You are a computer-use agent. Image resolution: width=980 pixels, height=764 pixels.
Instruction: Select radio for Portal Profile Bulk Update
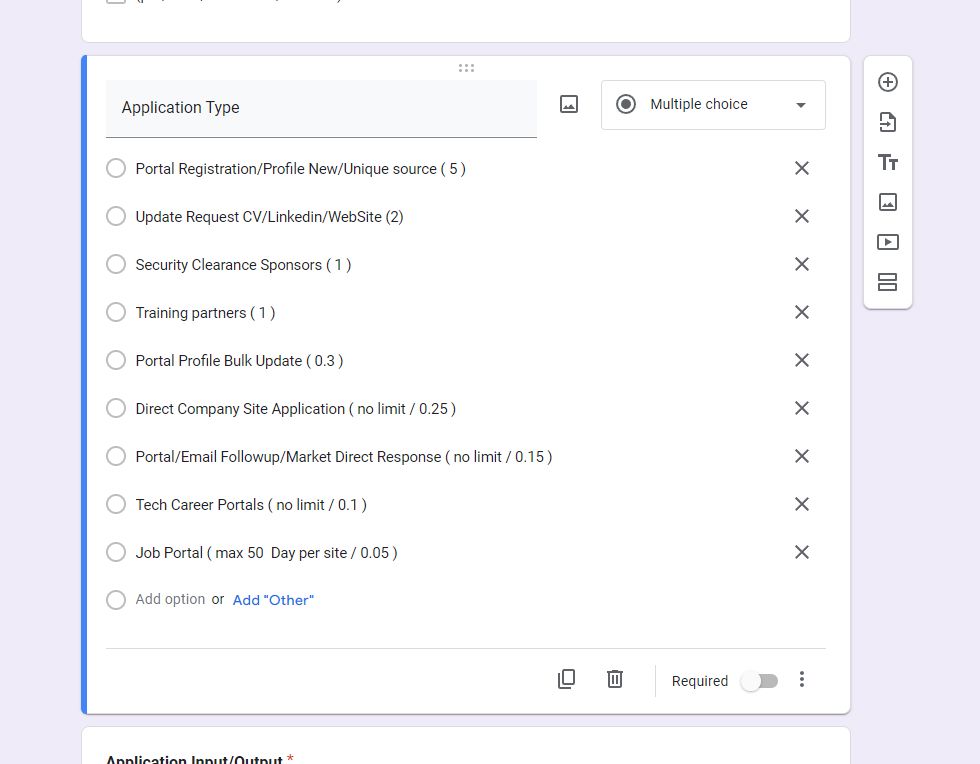click(116, 360)
